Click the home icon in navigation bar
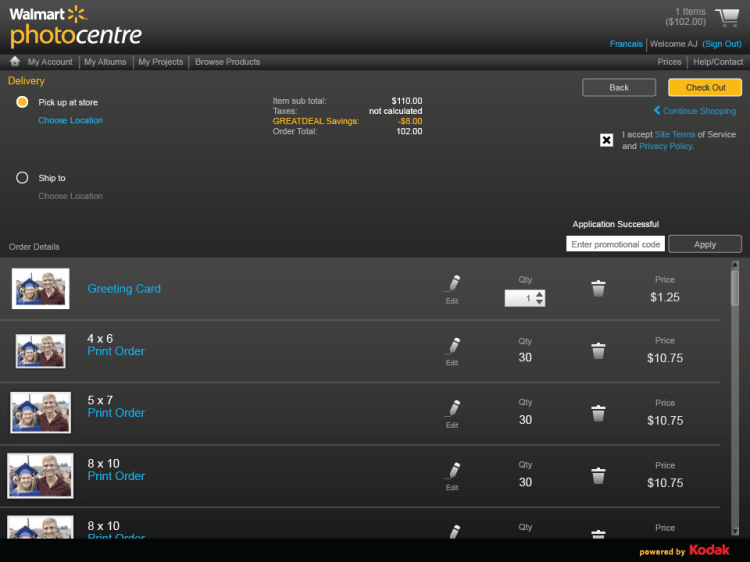Image resolution: width=750 pixels, height=562 pixels. pos(15,62)
